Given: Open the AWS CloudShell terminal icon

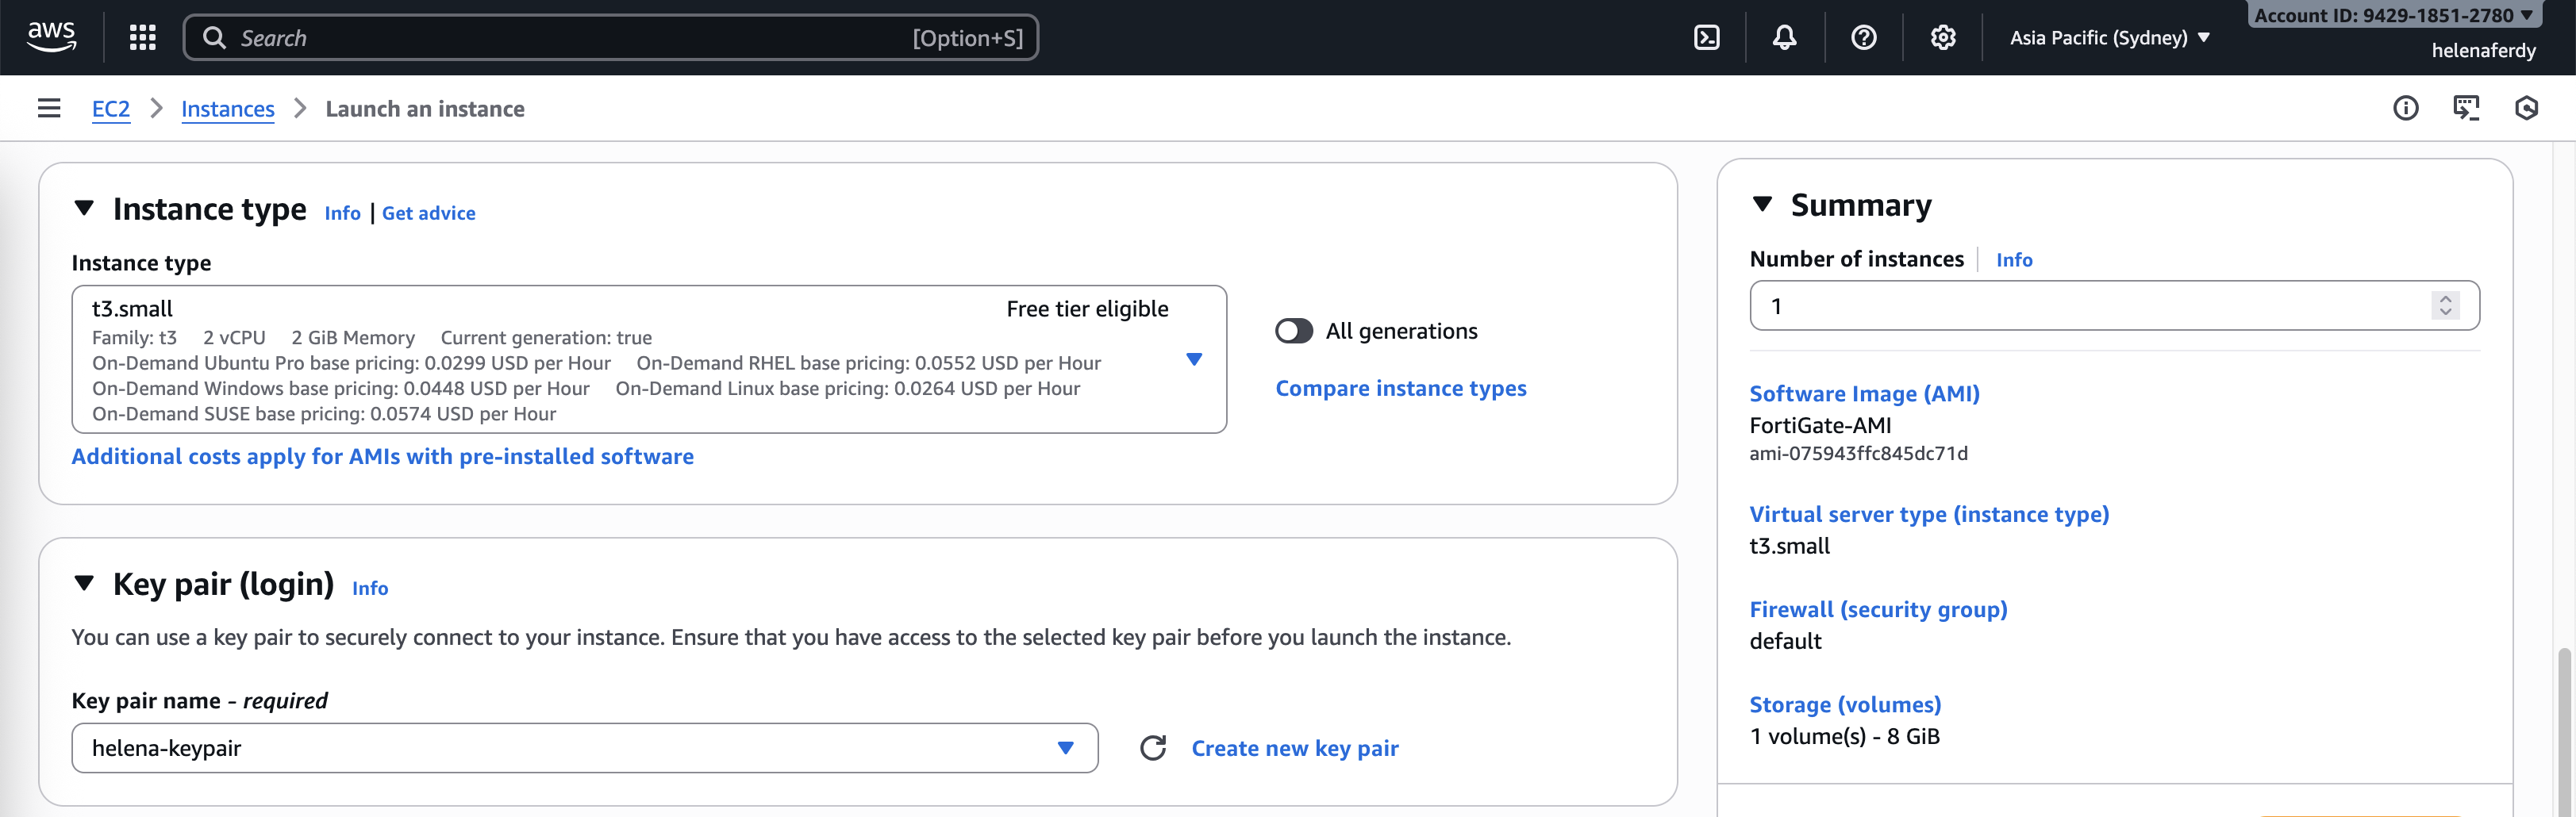Looking at the screenshot, I should 1706,38.
